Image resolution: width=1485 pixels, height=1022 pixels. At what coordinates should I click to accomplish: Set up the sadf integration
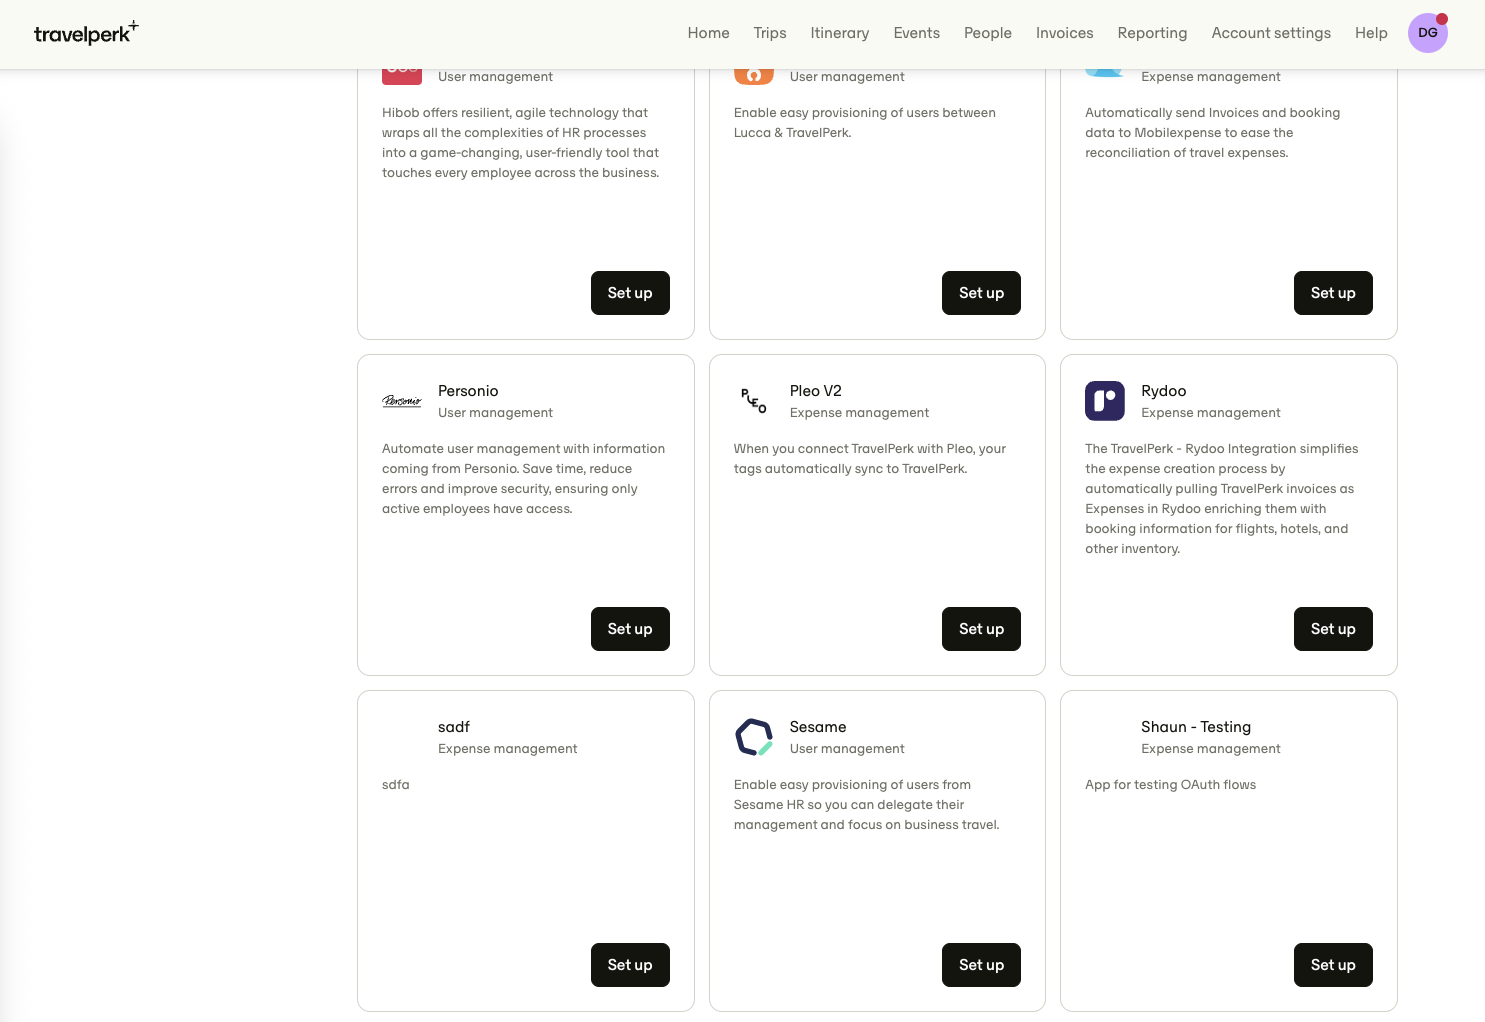coord(630,965)
